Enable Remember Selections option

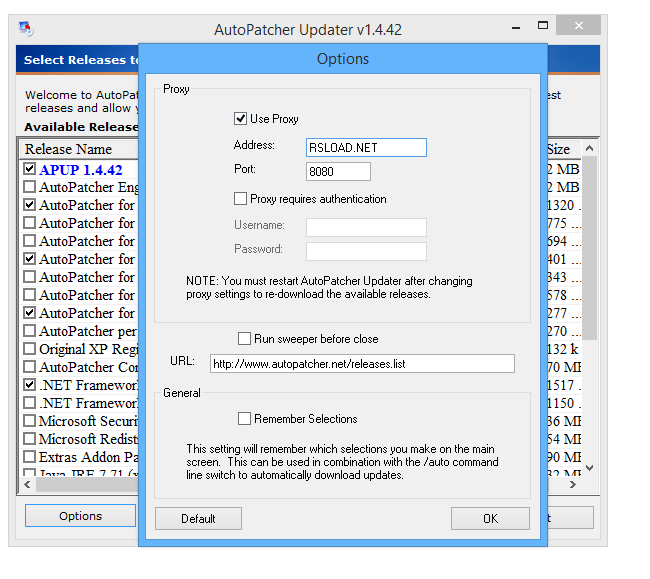click(x=244, y=419)
